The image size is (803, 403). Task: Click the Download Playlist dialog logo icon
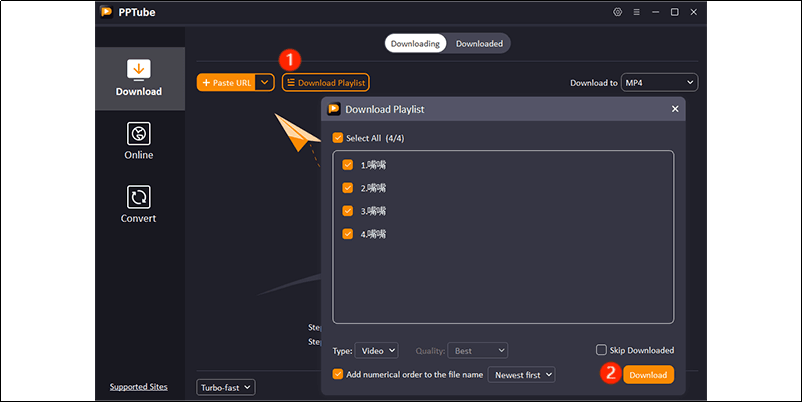click(x=334, y=109)
